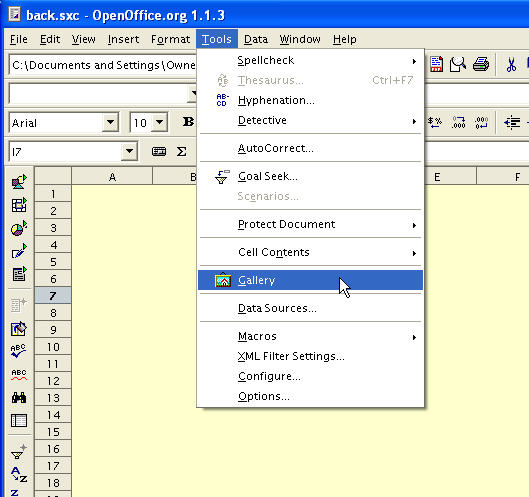Click the Goal Seek menu icon
529x497 pixels.
[222, 176]
